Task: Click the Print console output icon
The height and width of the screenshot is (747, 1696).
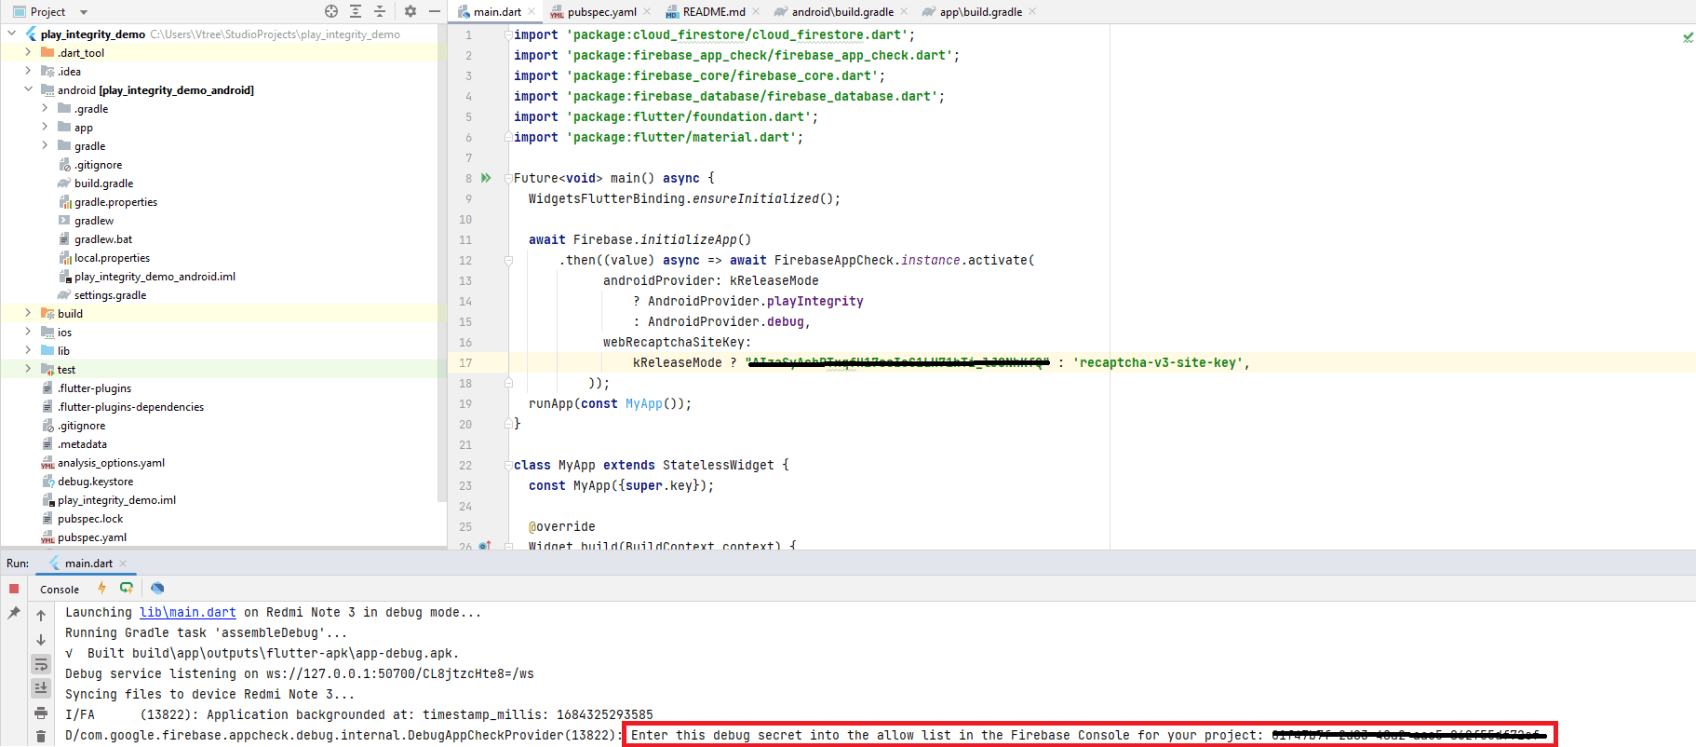Action: (41, 713)
